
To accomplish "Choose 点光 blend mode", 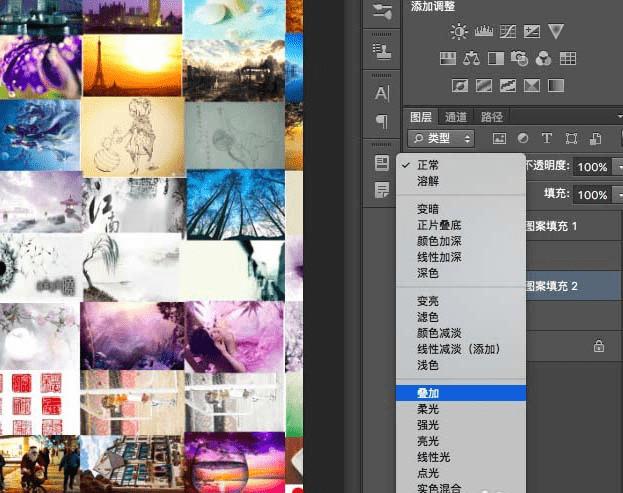I will coord(461,473).
